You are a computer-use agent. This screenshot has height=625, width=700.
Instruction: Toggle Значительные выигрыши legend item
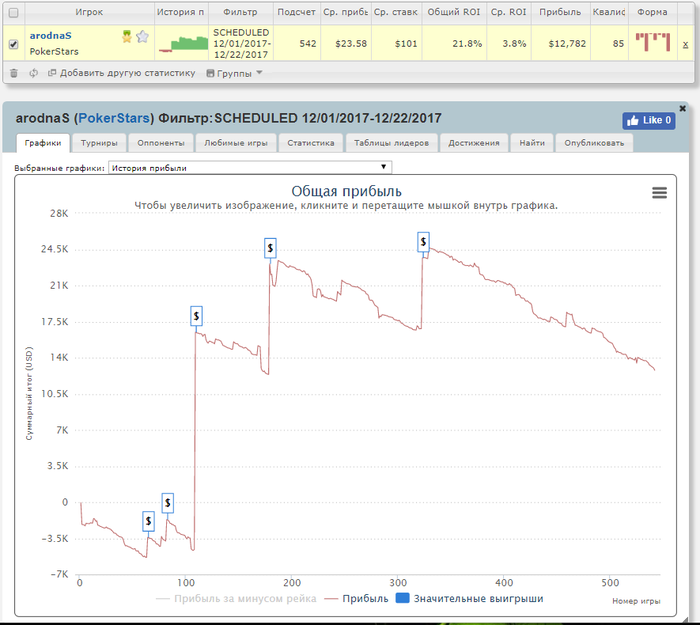click(x=470, y=599)
